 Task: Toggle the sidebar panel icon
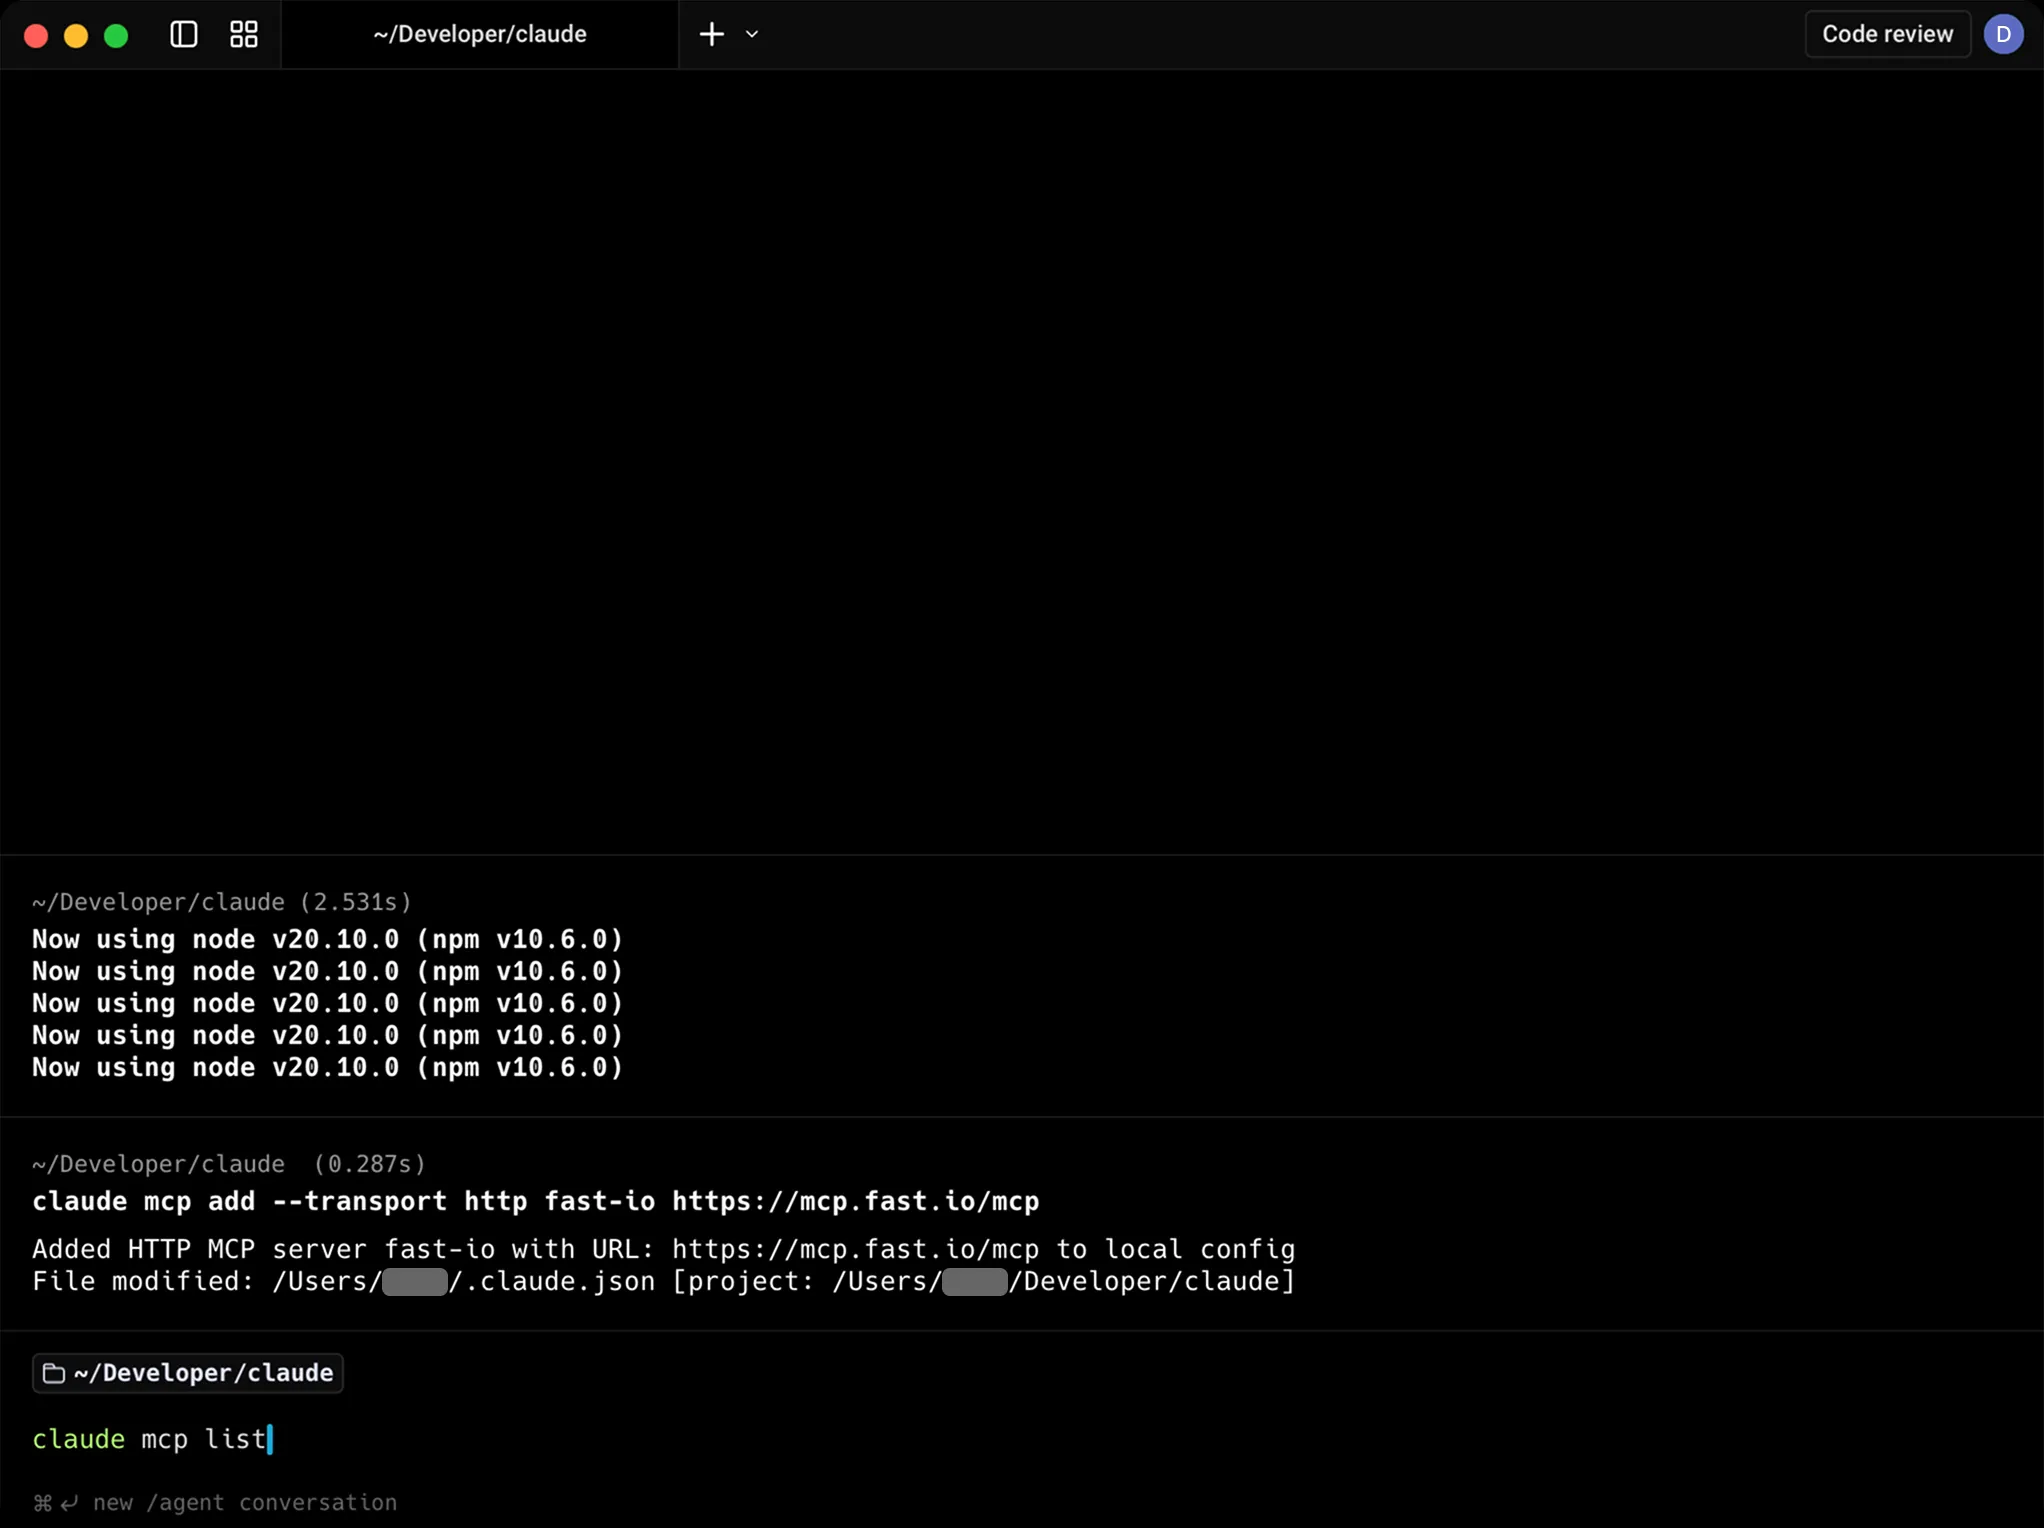182,33
